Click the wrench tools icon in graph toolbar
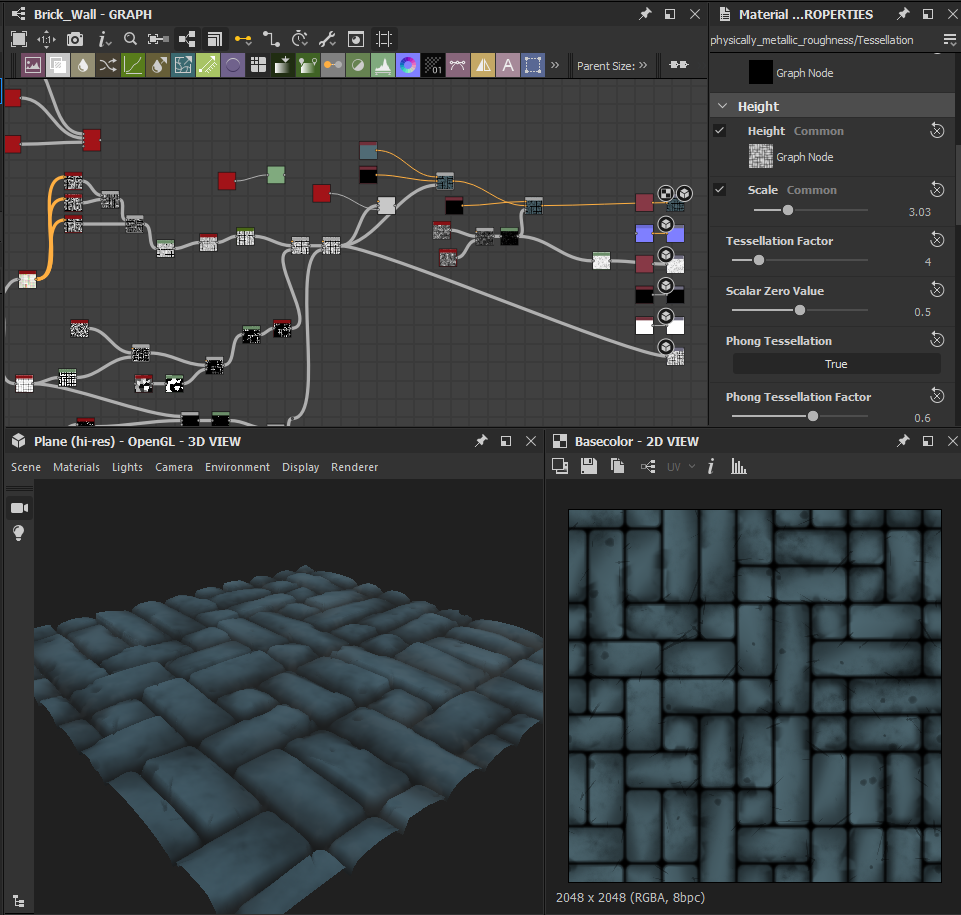 327,39
